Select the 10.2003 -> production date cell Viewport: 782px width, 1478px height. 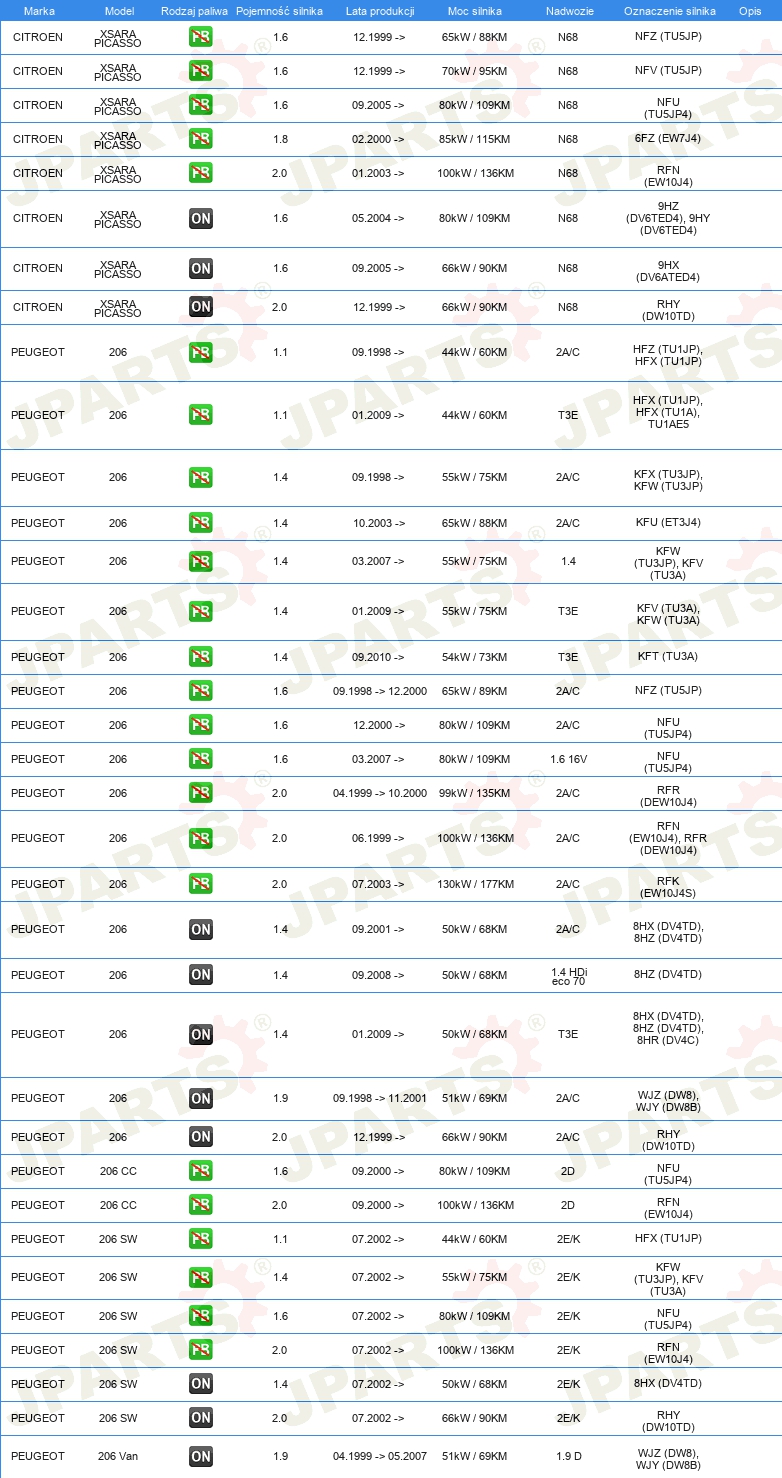(x=378, y=523)
